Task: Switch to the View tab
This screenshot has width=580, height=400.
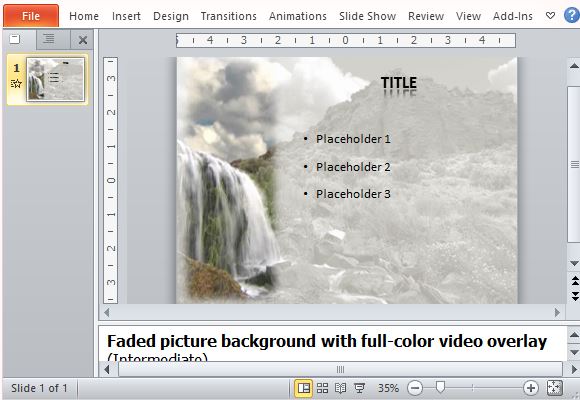Action: (468, 16)
